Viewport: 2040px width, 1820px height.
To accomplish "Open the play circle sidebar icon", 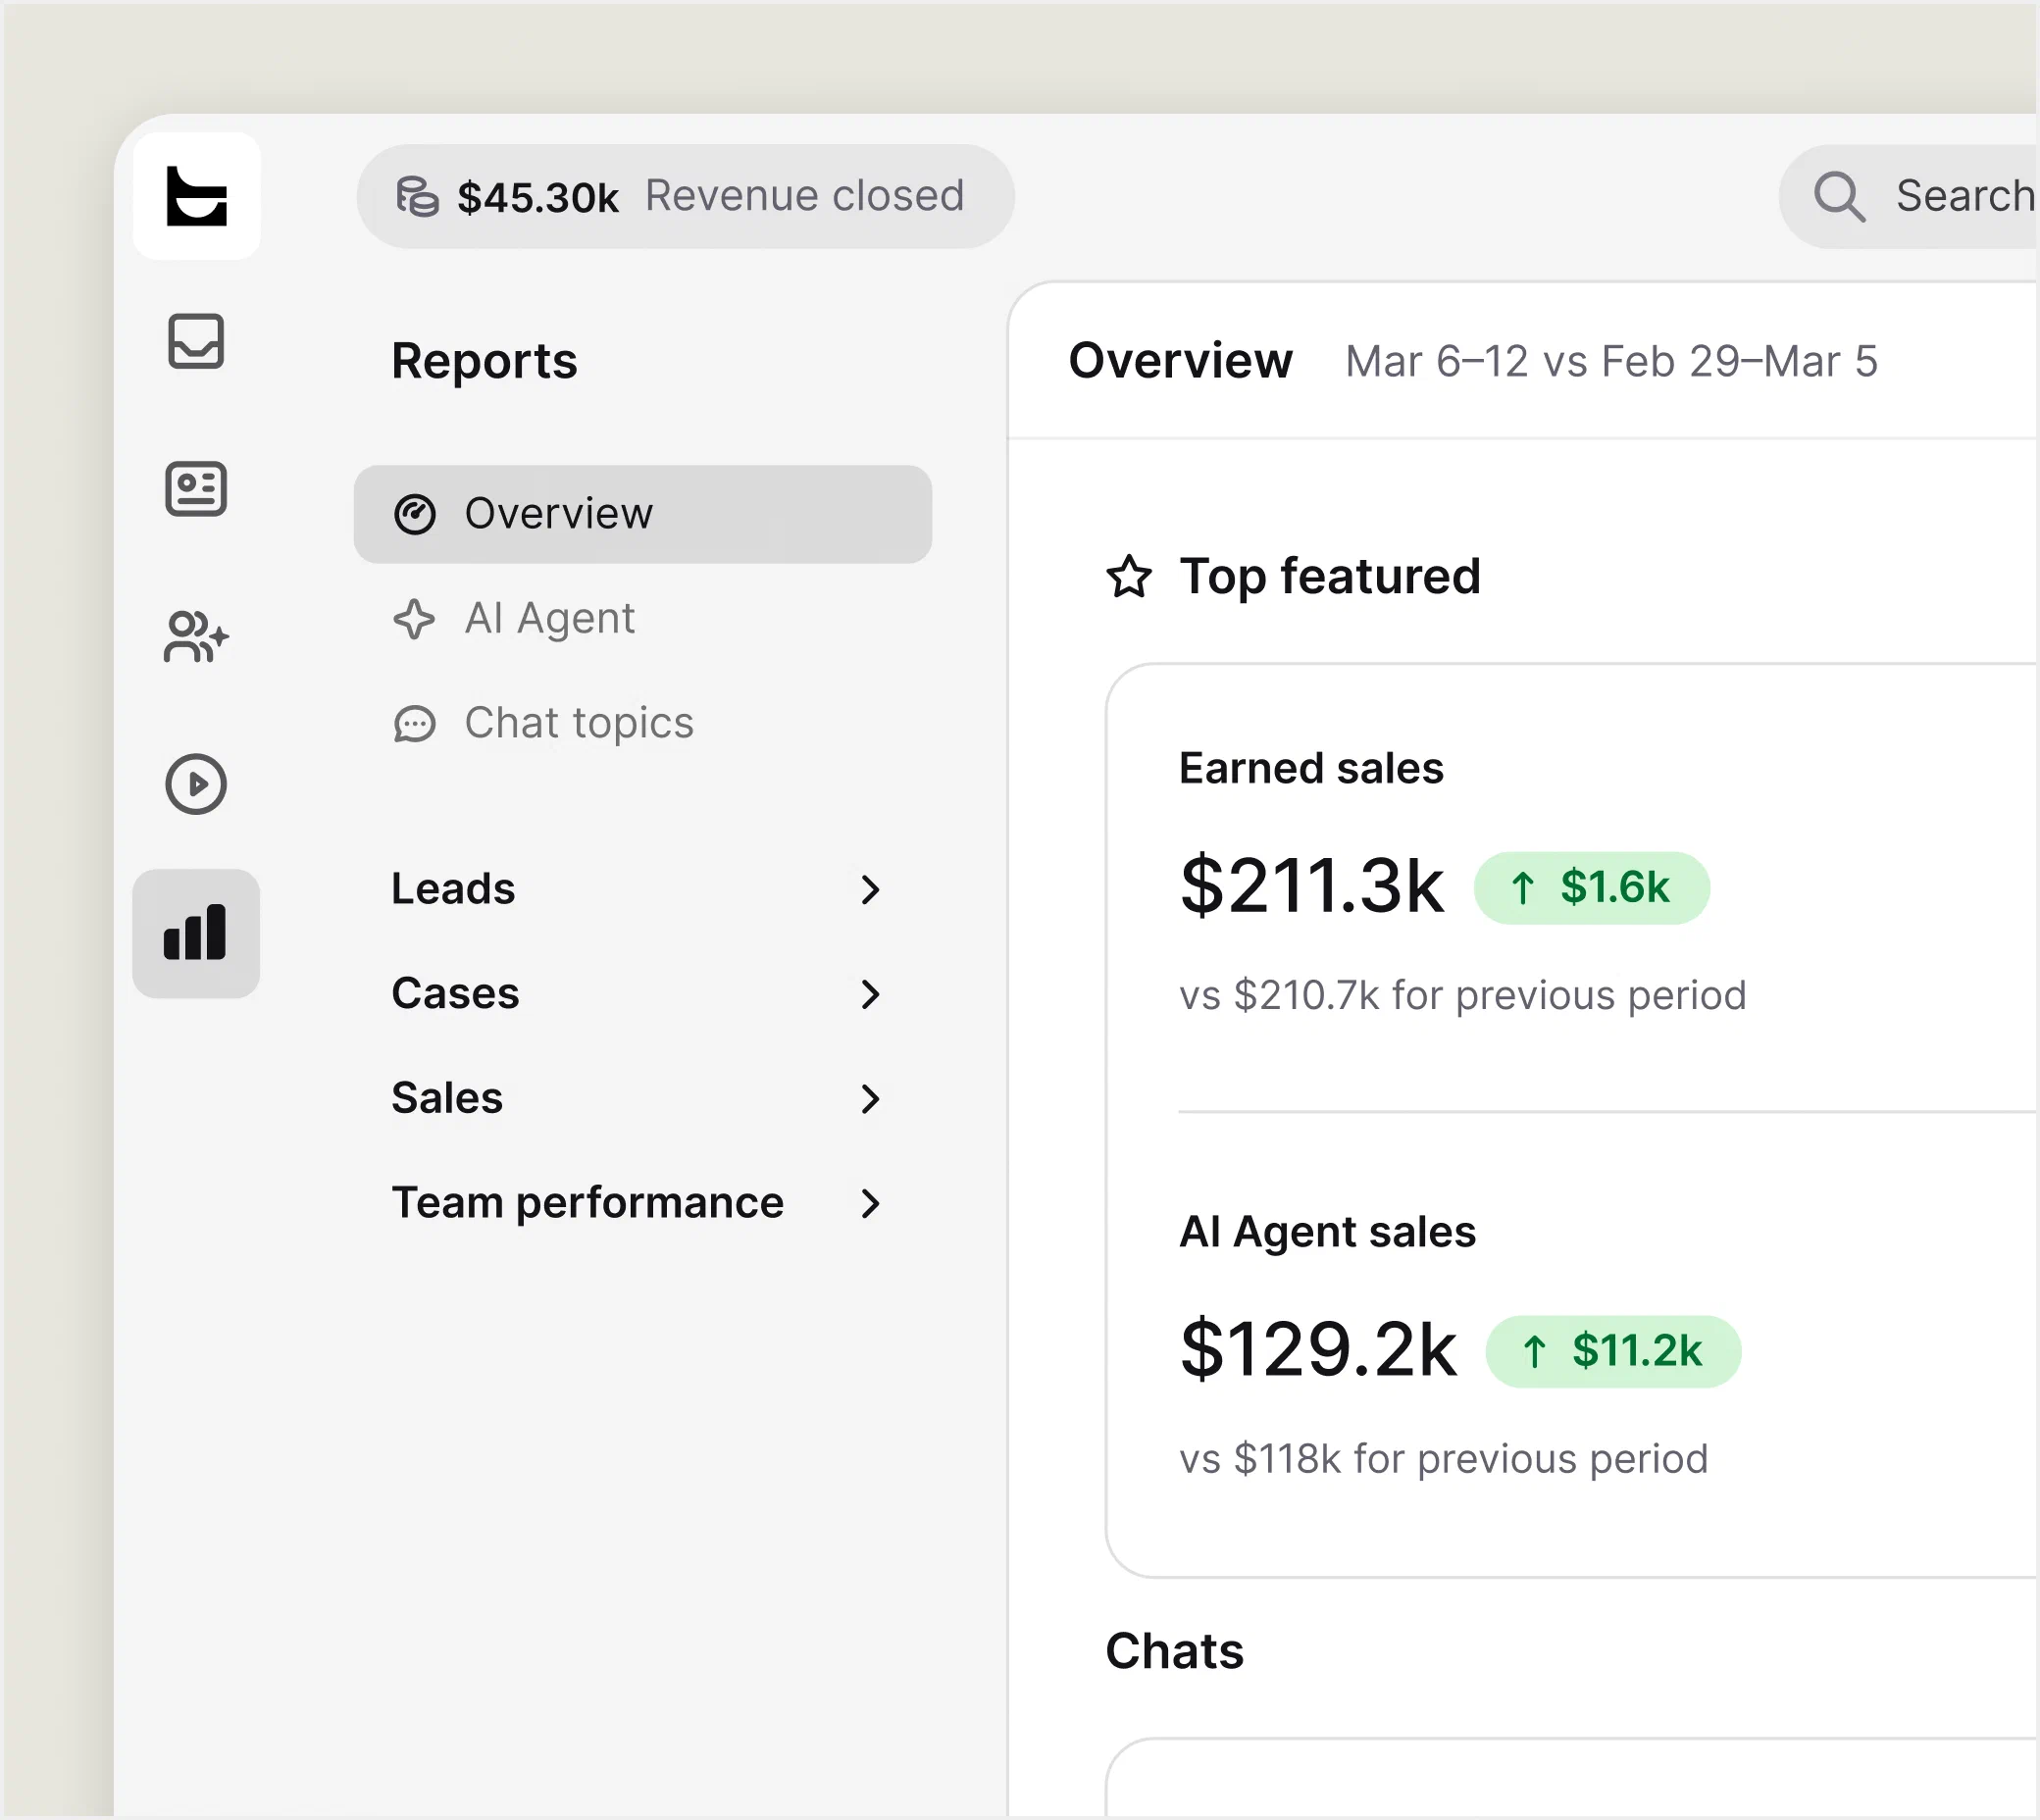I will 196,784.
